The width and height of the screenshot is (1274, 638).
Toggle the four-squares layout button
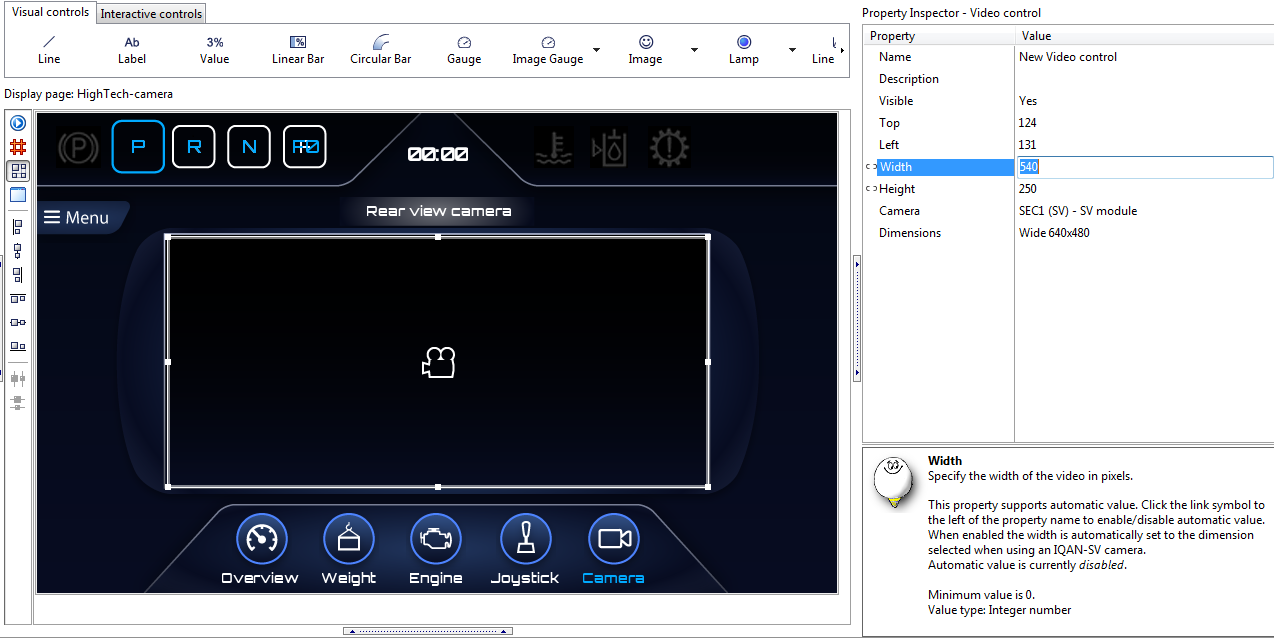pyautogui.click(x=18, y=171)
